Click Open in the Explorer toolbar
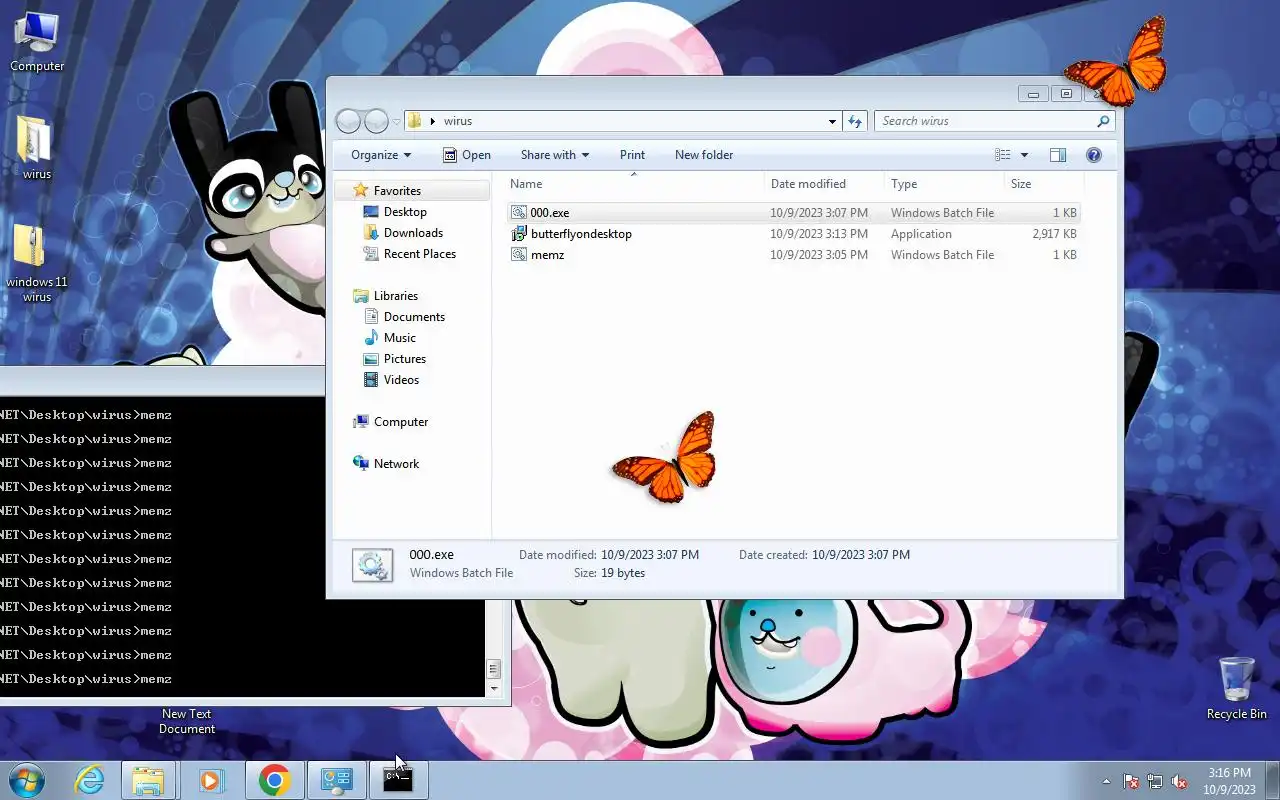Viewport: 1280px width, 800px height. point(466,155)
